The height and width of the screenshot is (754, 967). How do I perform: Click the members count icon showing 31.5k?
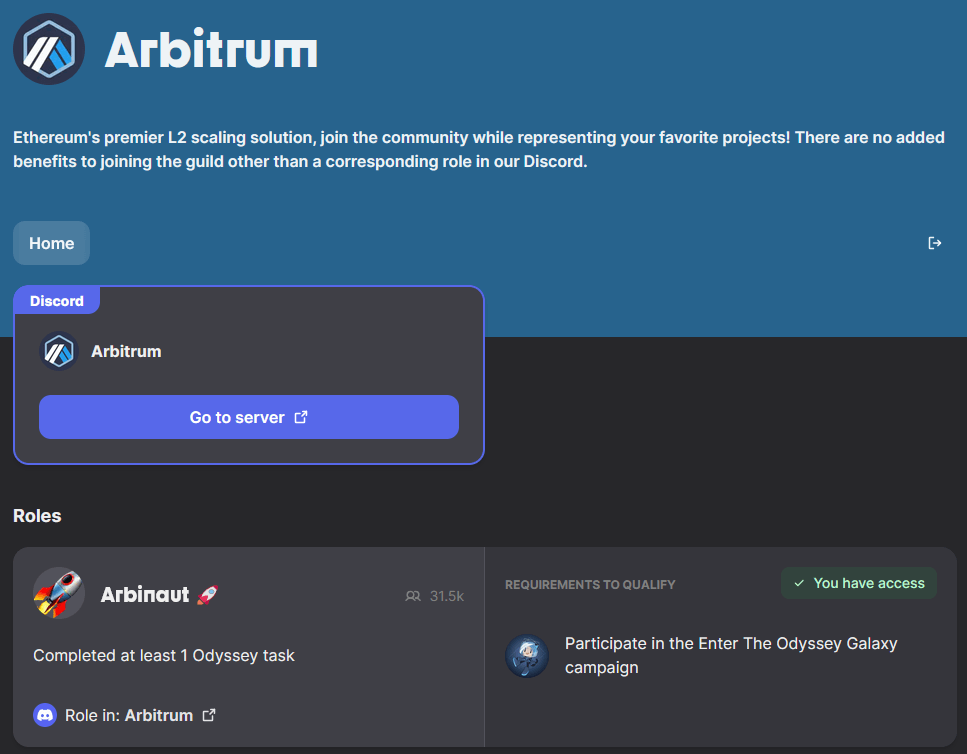coord(413,596)
